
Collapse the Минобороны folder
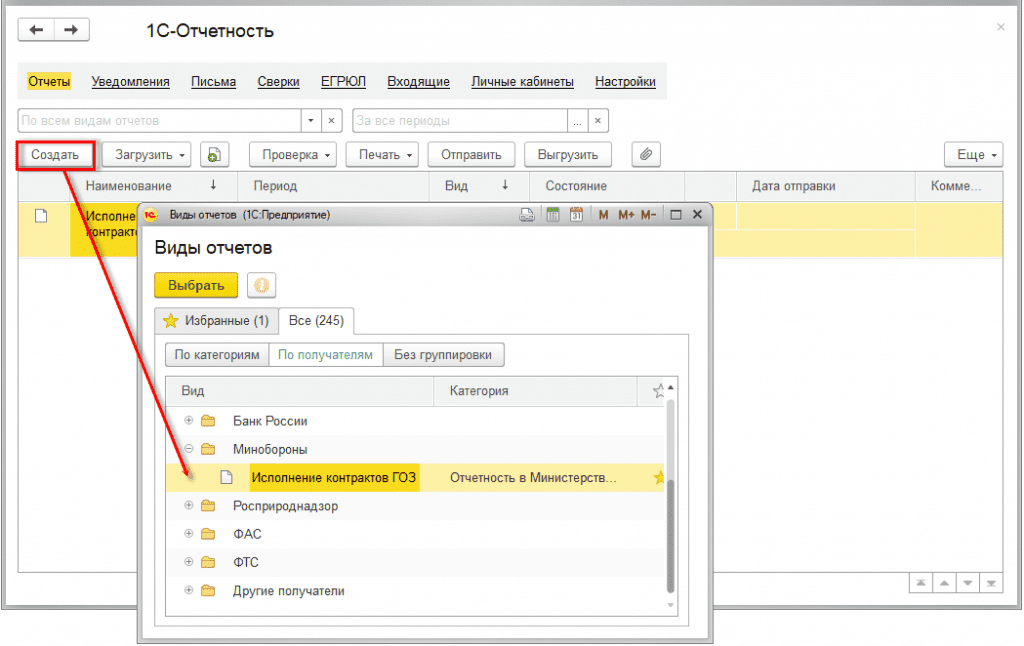click(x=189, y=449)
